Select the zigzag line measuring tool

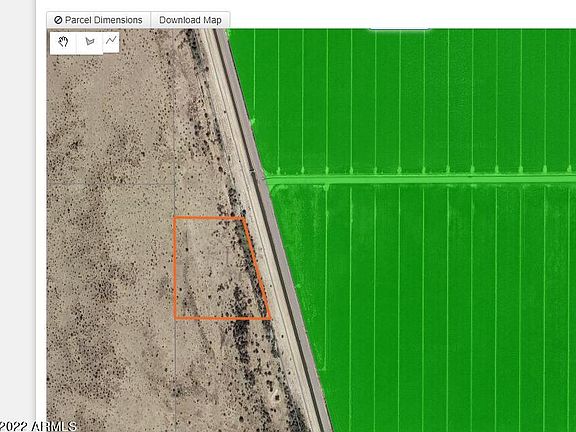[111, 40]
